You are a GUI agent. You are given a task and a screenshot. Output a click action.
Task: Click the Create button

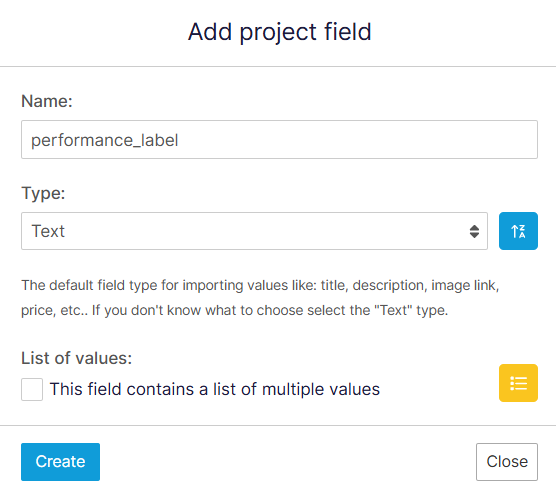pos(60,462)
